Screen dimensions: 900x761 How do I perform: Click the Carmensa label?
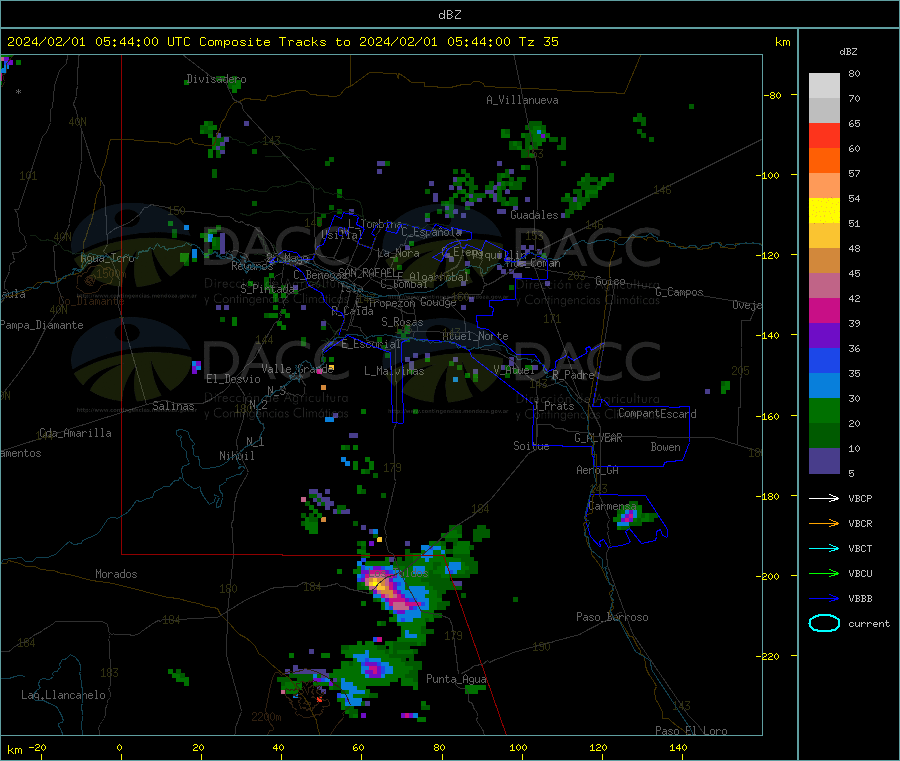pyautogui.click(x=612, y=506)
